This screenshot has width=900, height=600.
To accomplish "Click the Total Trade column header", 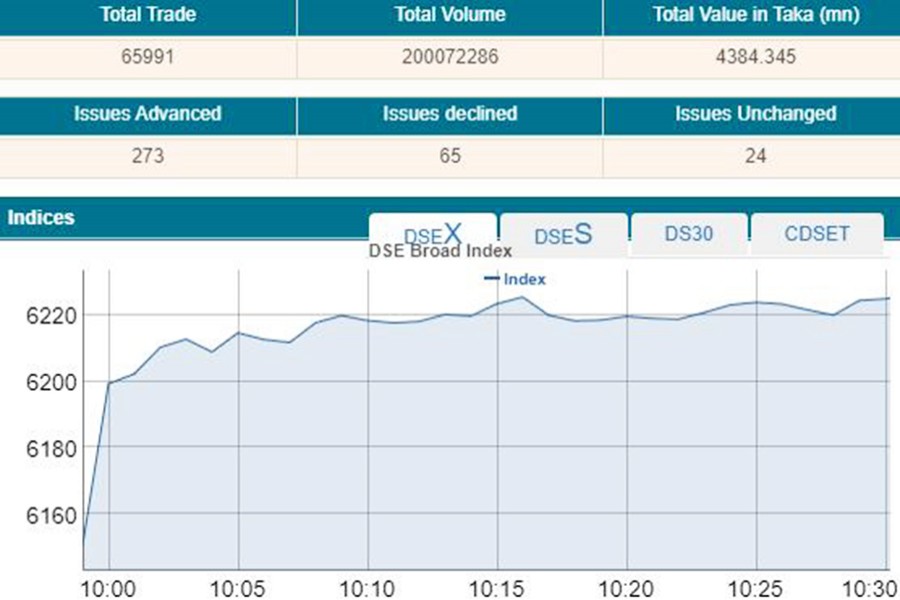I will click(148, 14).
